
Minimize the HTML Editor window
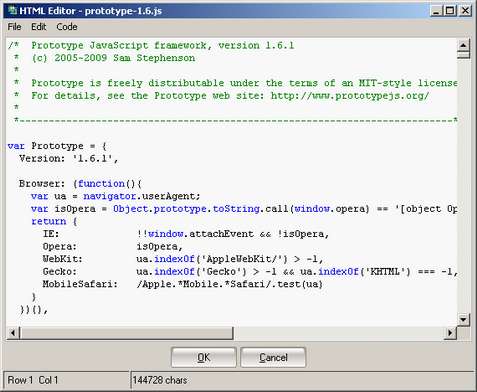(x=436, y=11)
